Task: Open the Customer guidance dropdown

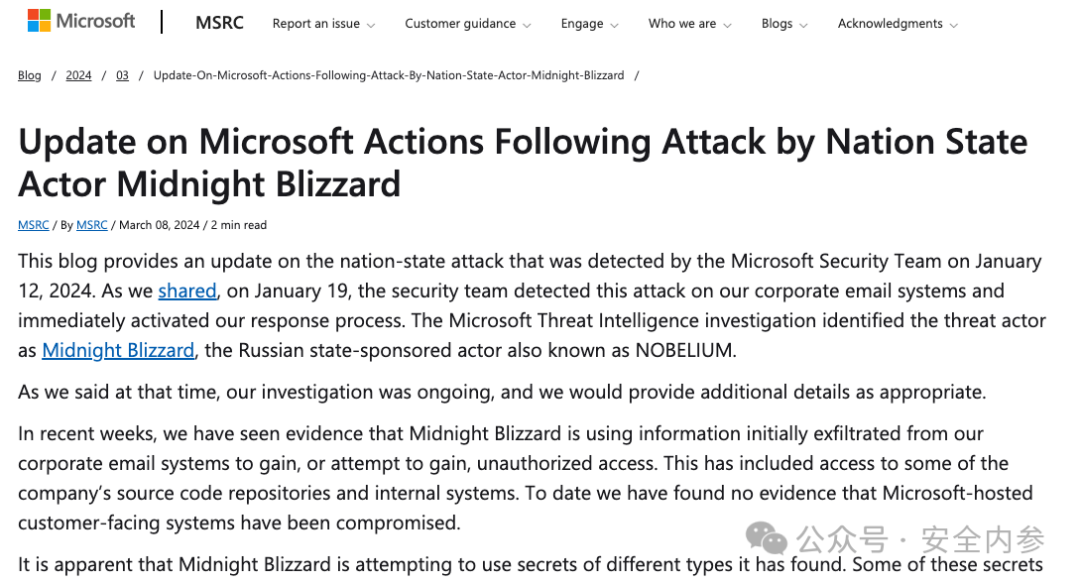Action: coord(460,24)
